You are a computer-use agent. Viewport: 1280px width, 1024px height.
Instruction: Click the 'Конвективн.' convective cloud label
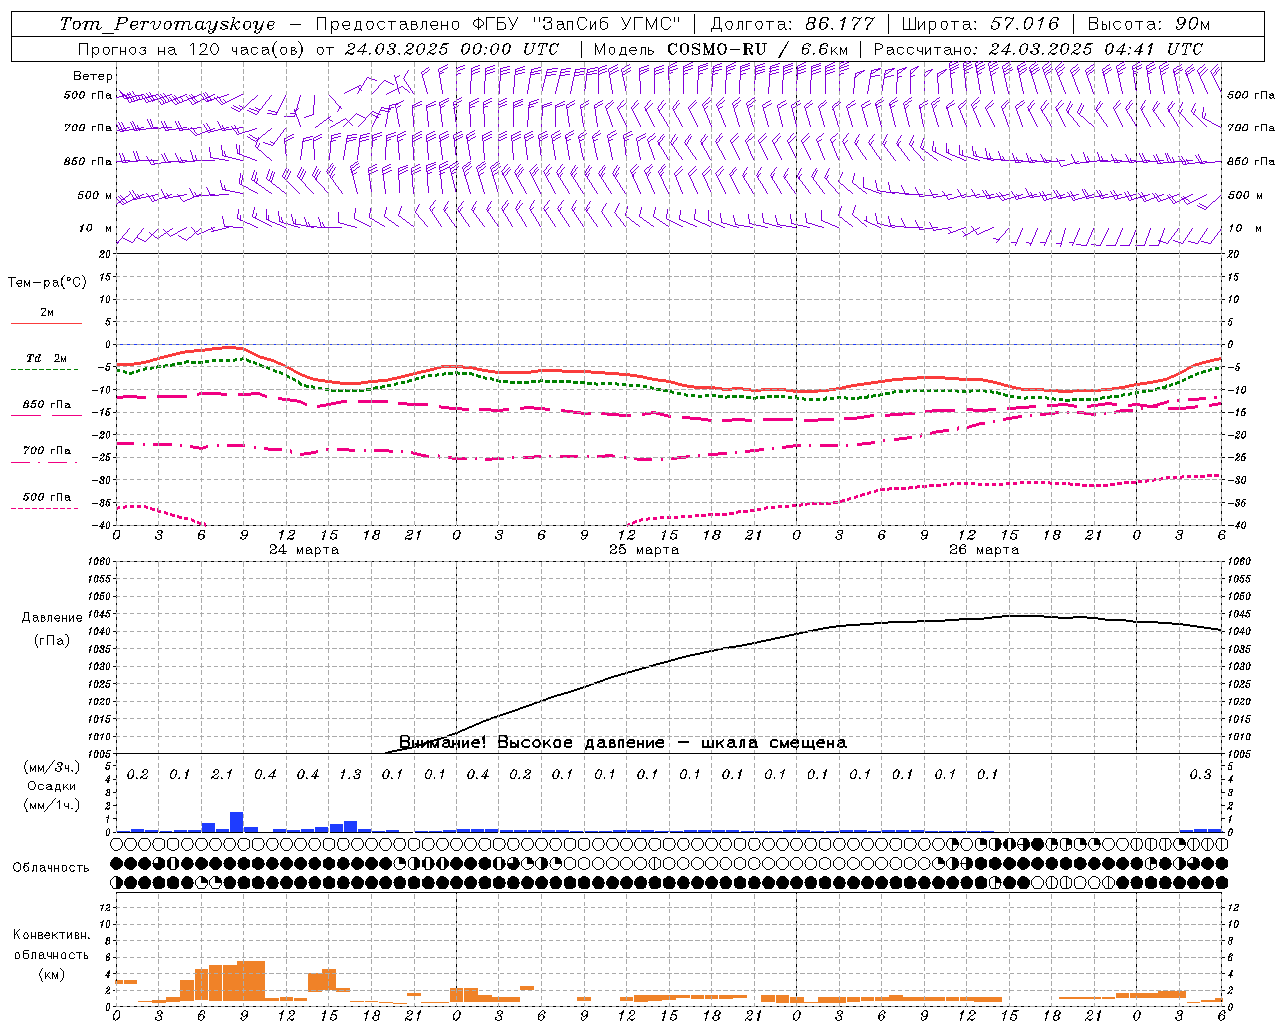(x=51, y=935)
